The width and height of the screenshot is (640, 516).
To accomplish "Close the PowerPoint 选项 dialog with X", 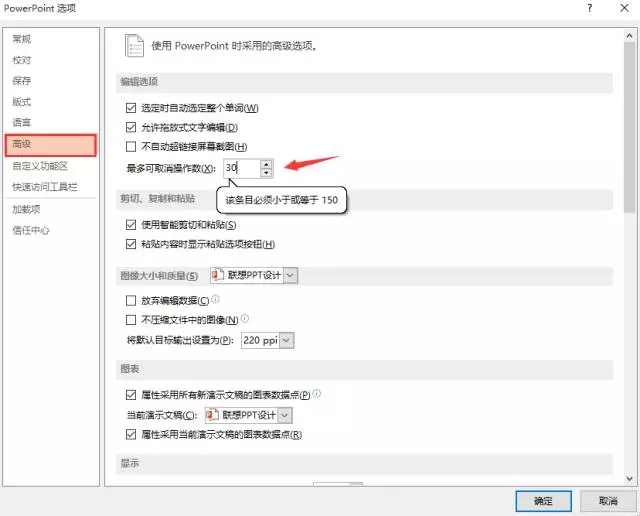I will tap(621, 9).
